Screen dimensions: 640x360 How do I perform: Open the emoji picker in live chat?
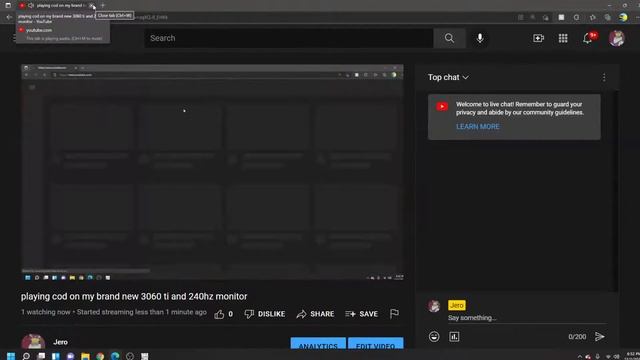coord(434,337)
